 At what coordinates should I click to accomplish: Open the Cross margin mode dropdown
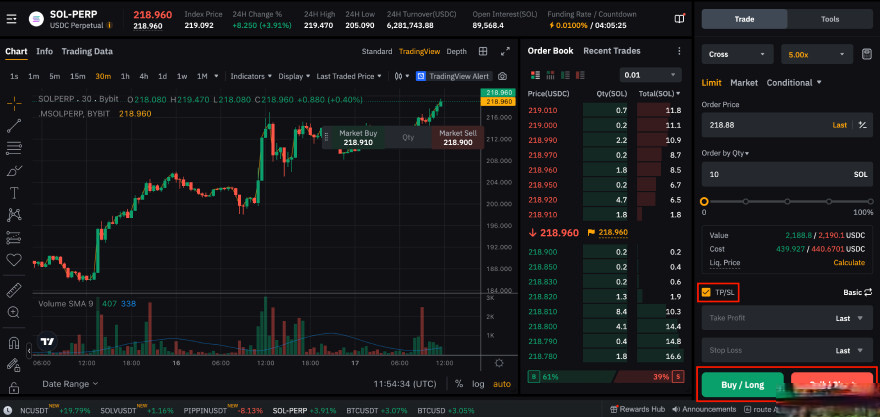[738, 54]
